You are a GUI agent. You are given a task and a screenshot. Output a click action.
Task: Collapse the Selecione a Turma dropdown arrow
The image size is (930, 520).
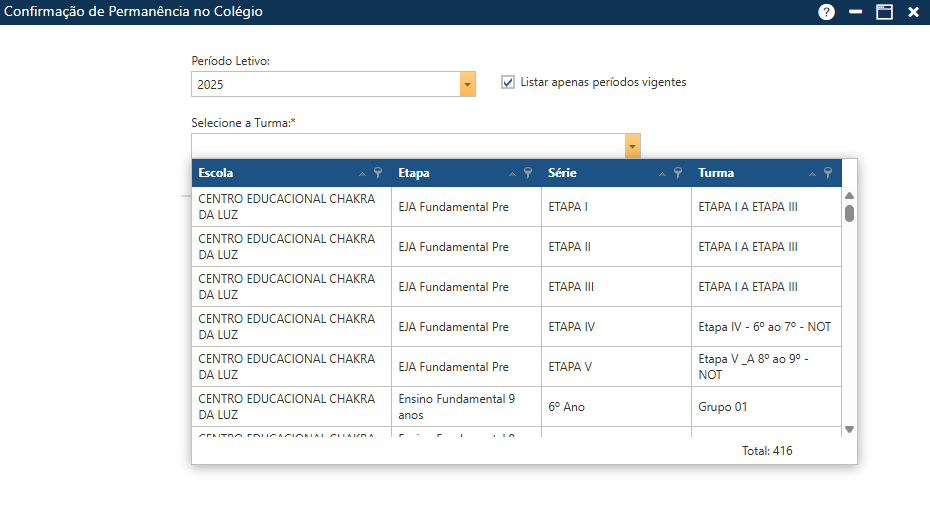click(632, 147)
